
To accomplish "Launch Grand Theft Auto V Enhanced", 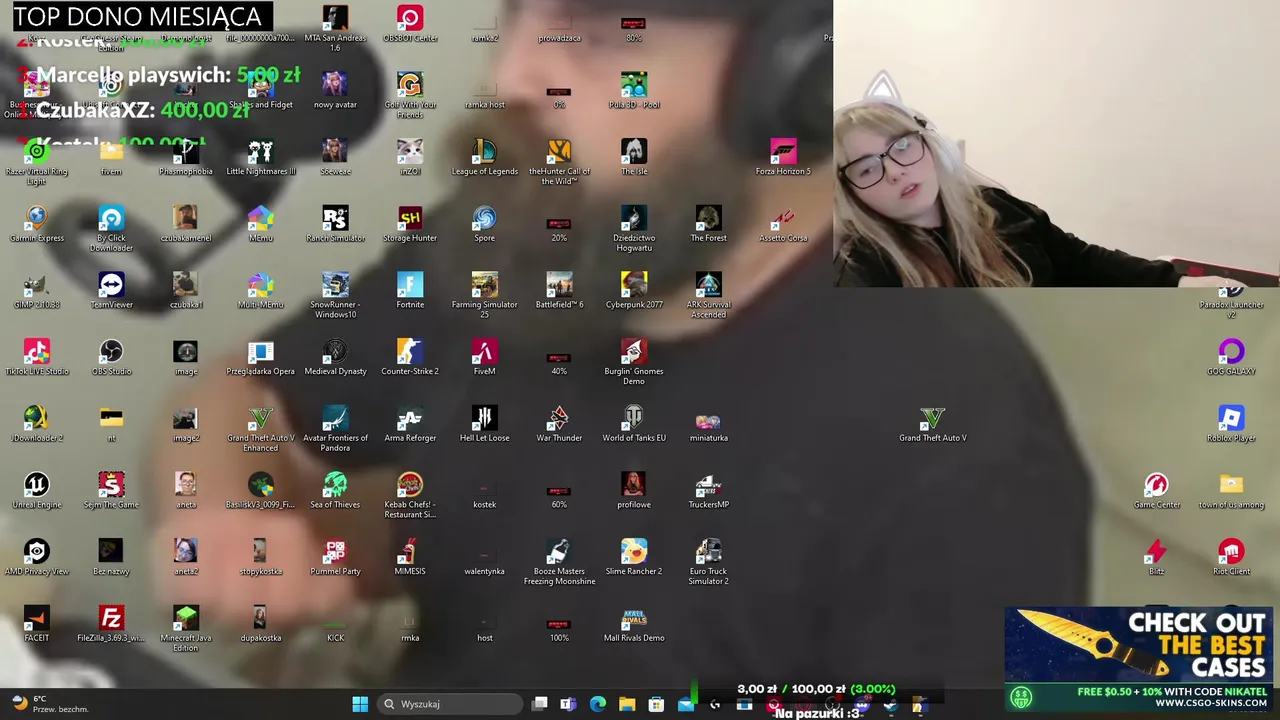I will tap(260, 429).
